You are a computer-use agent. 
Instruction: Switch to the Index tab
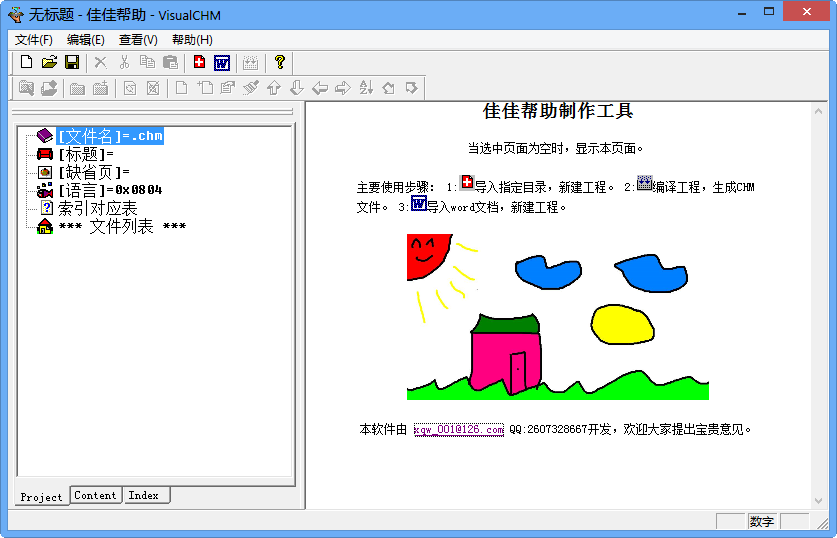click(x=144, y=495)
